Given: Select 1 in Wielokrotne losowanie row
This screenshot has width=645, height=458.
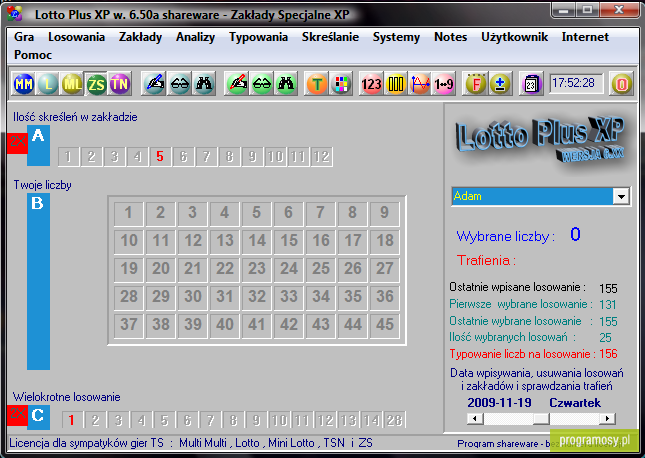Looking at the screenshot, I should pos(72,420).
